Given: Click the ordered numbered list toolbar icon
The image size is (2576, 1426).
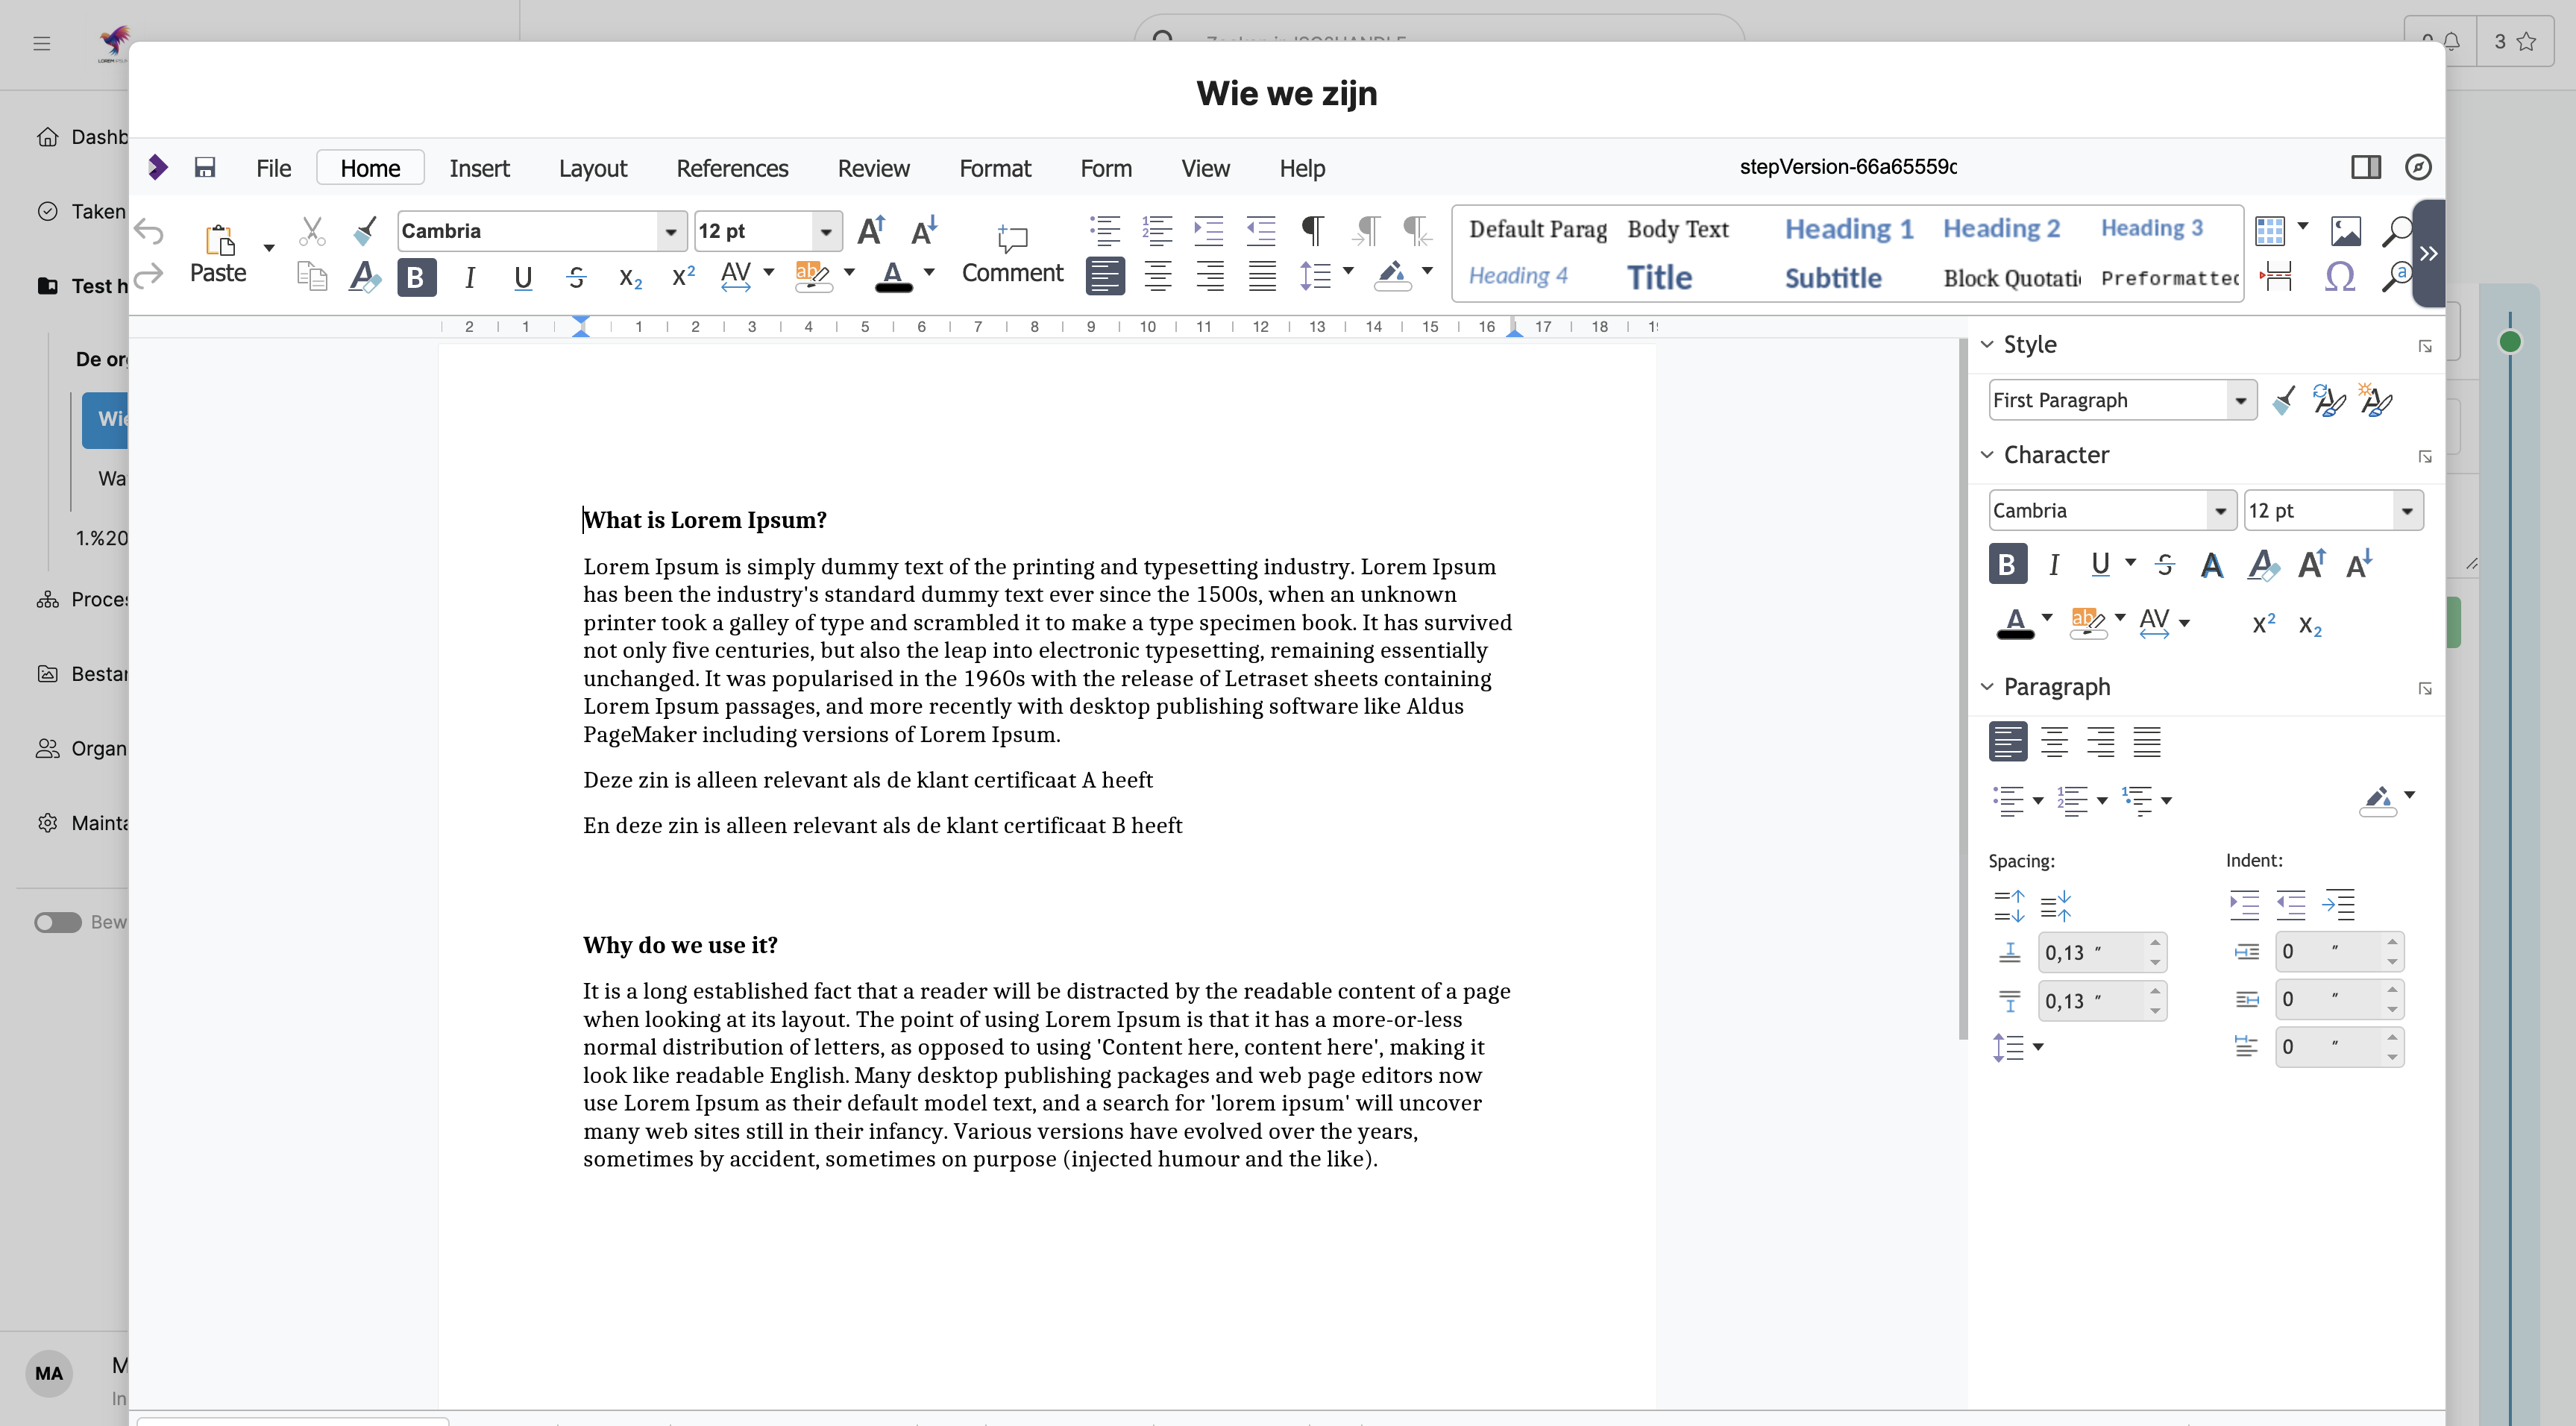Looking at the screenshot, I should [x=1157, y=231].
